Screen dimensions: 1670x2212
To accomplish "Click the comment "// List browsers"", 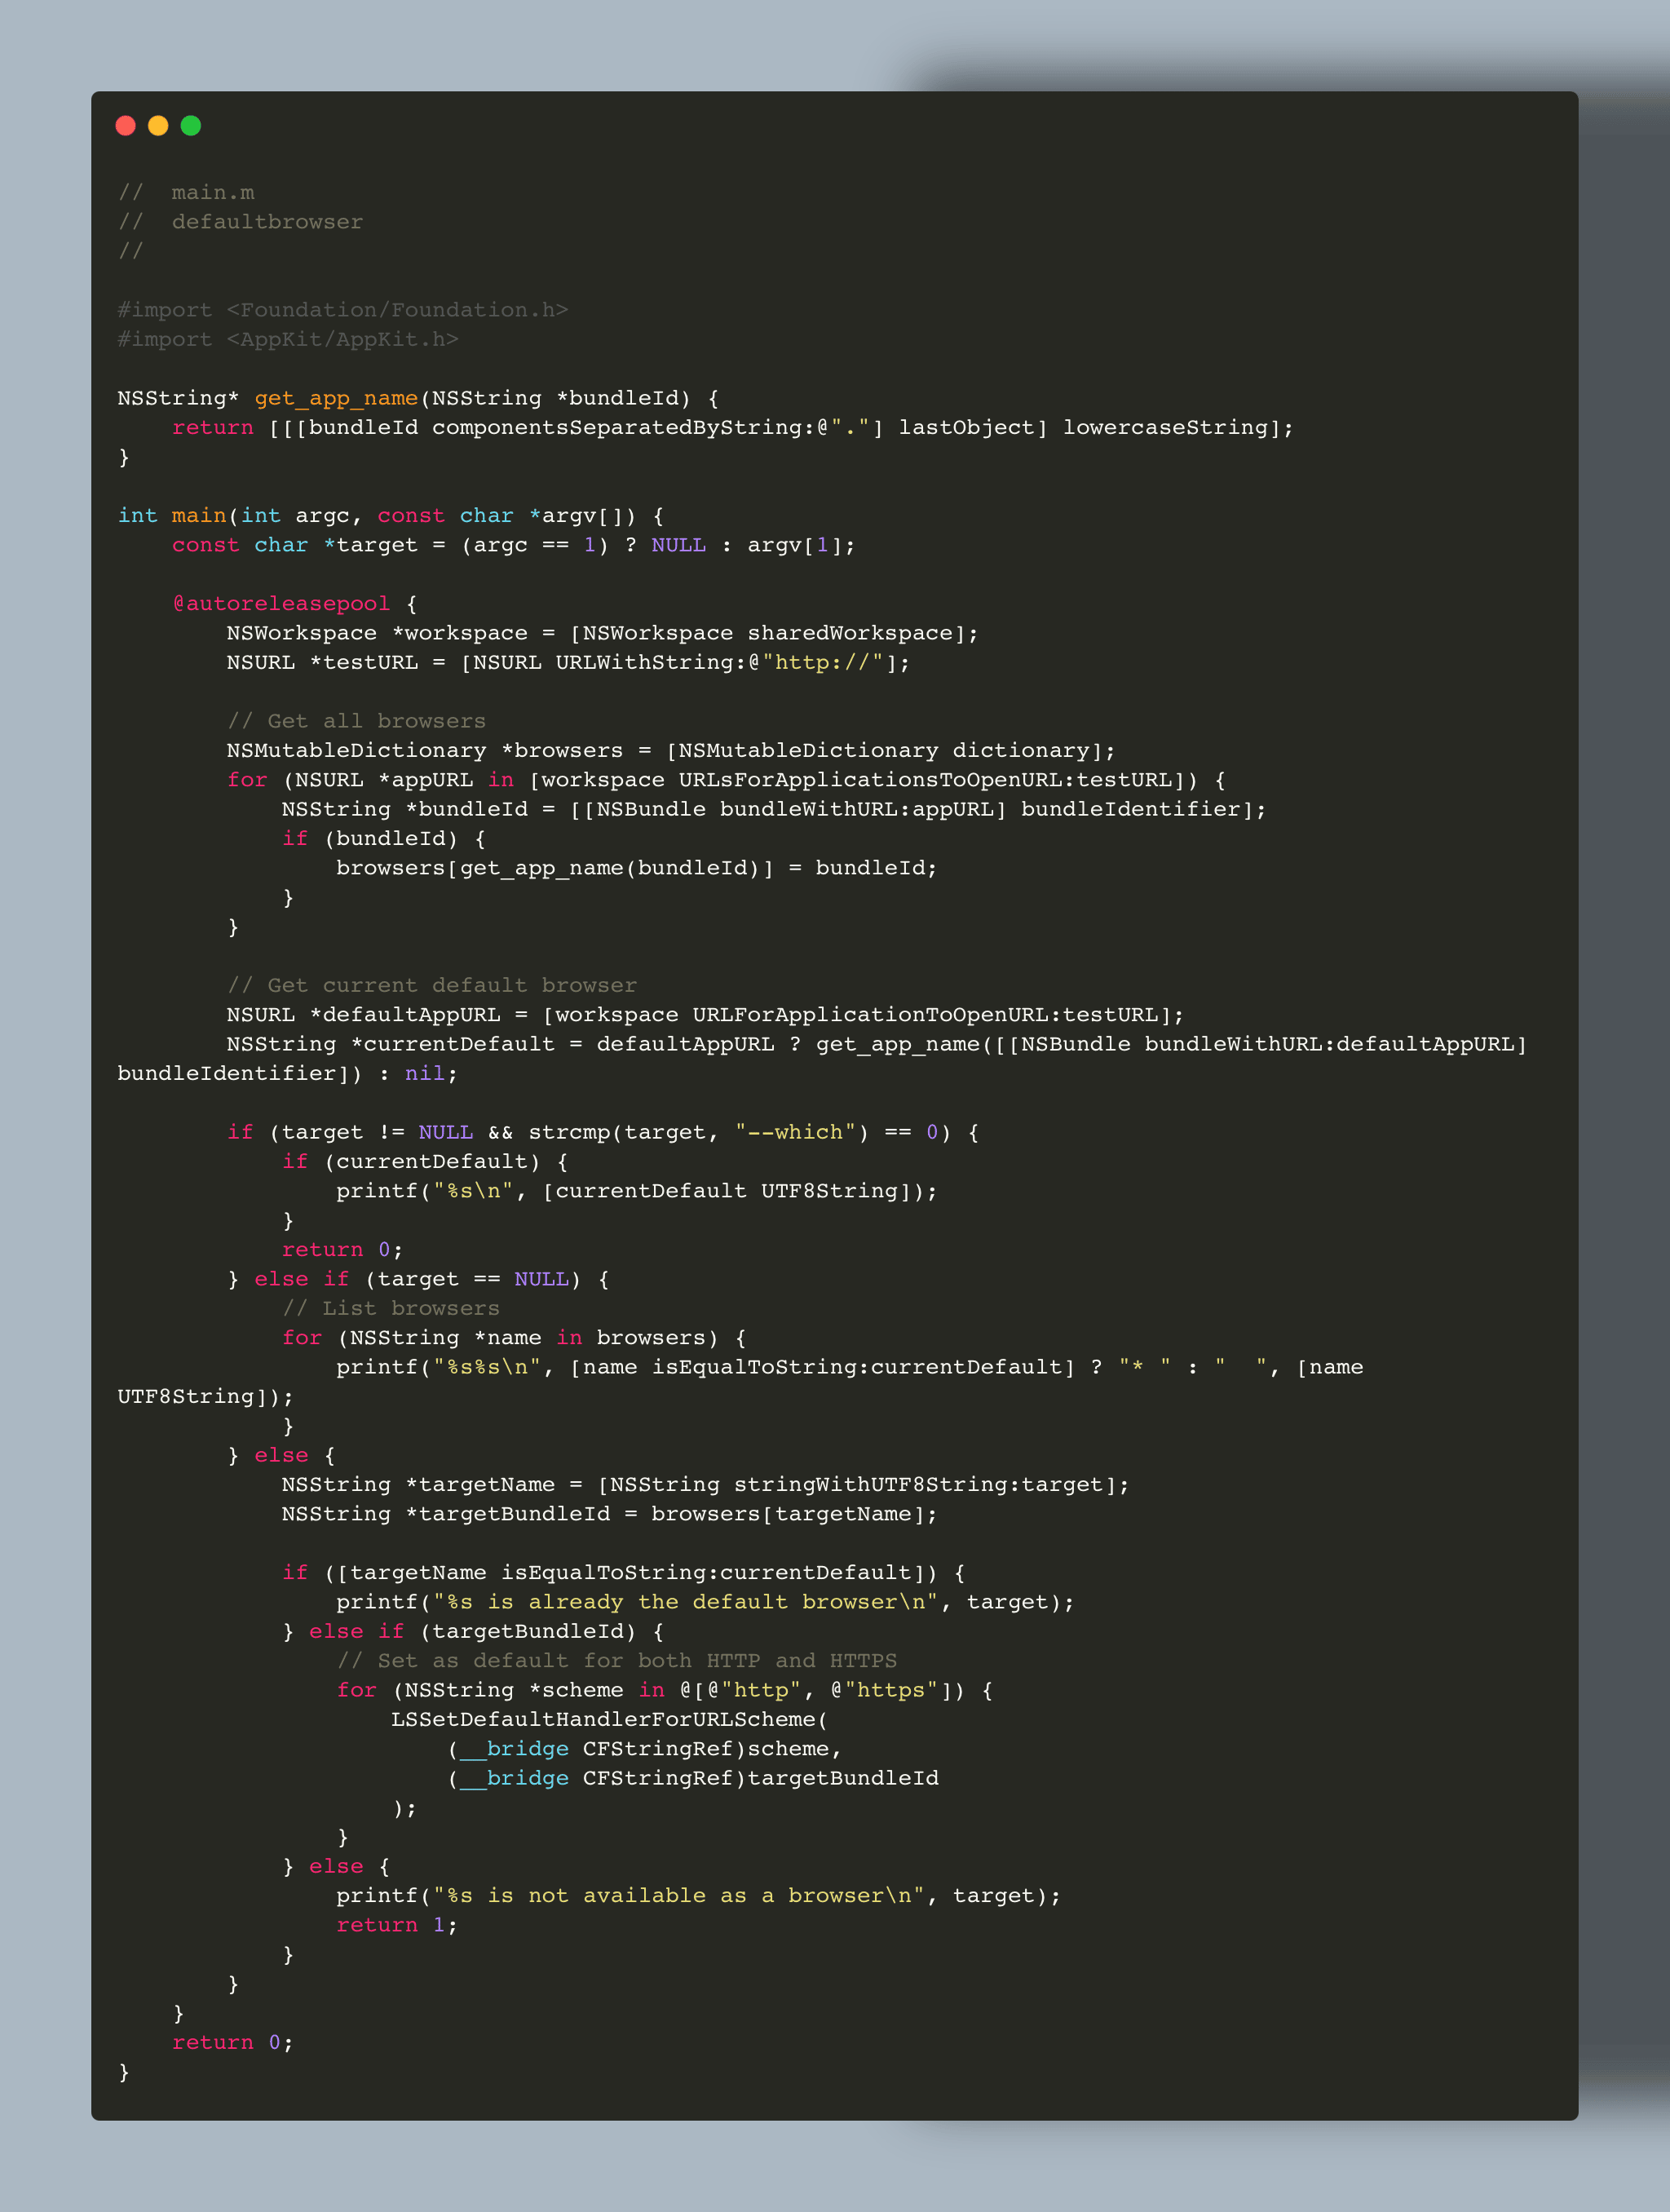I will [391, 1308].
